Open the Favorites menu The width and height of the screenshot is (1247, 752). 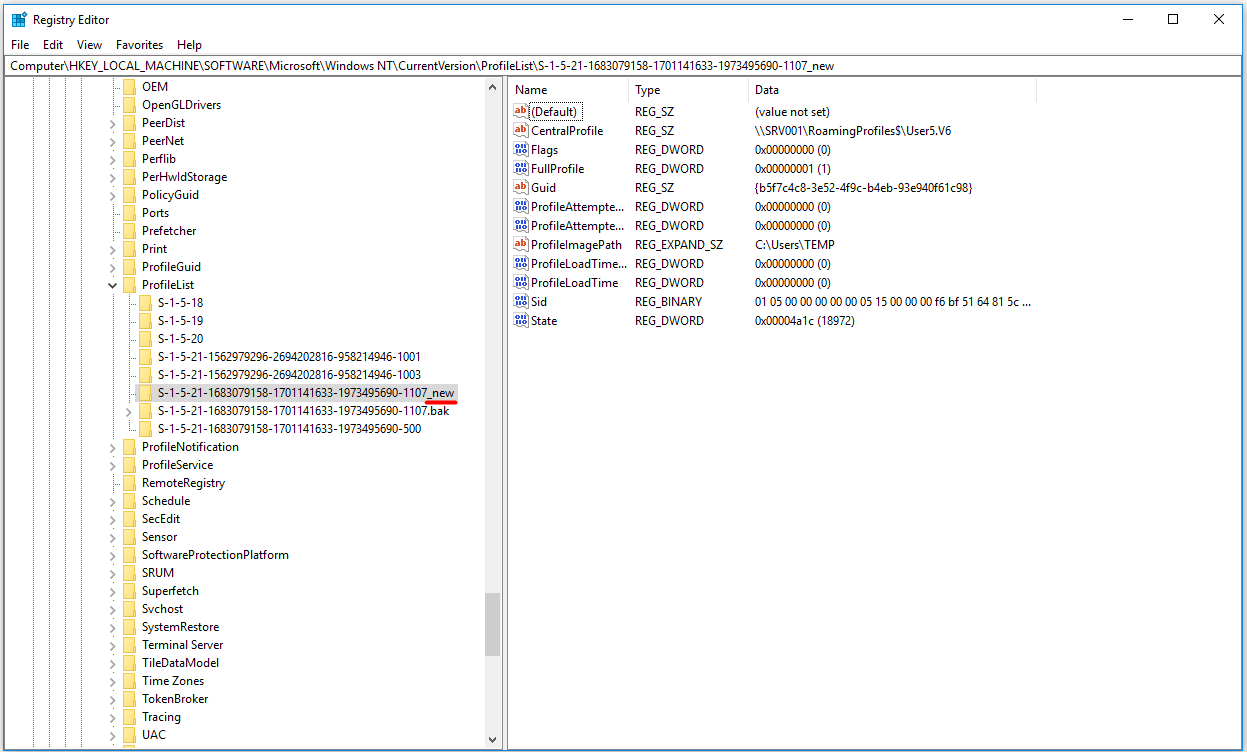point(139,45)
